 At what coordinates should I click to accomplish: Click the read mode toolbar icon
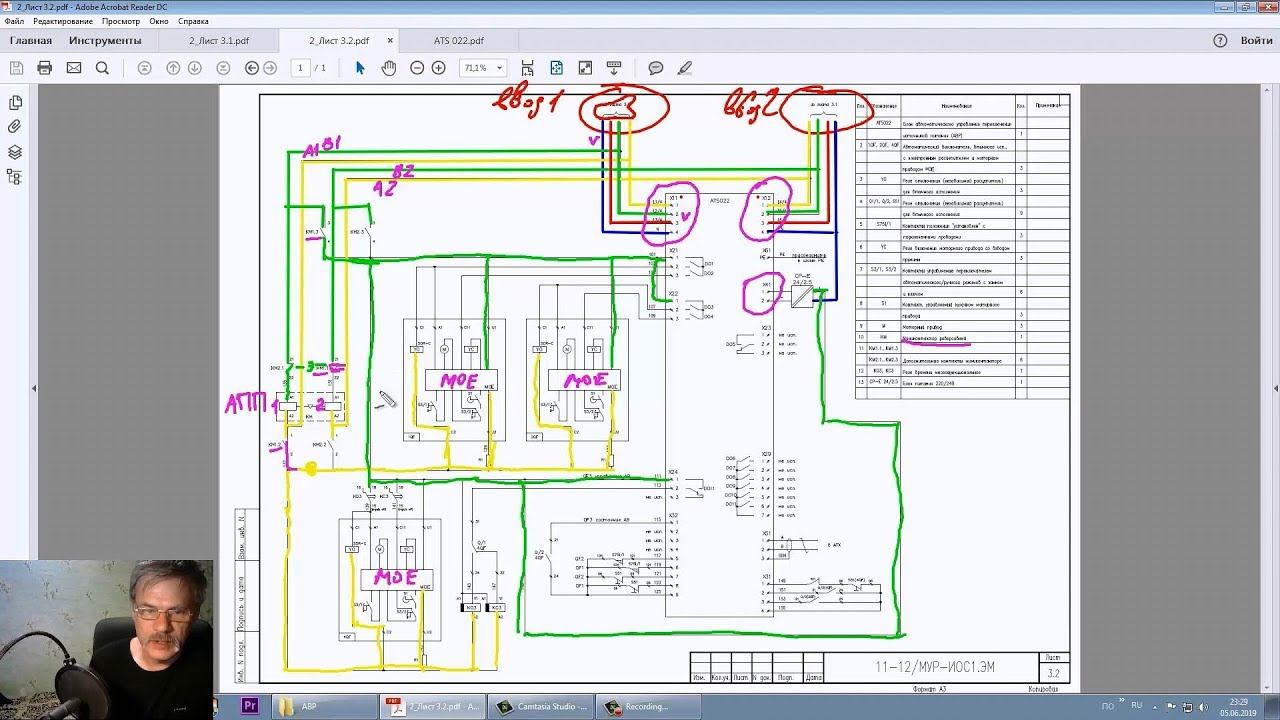[613, 68]
